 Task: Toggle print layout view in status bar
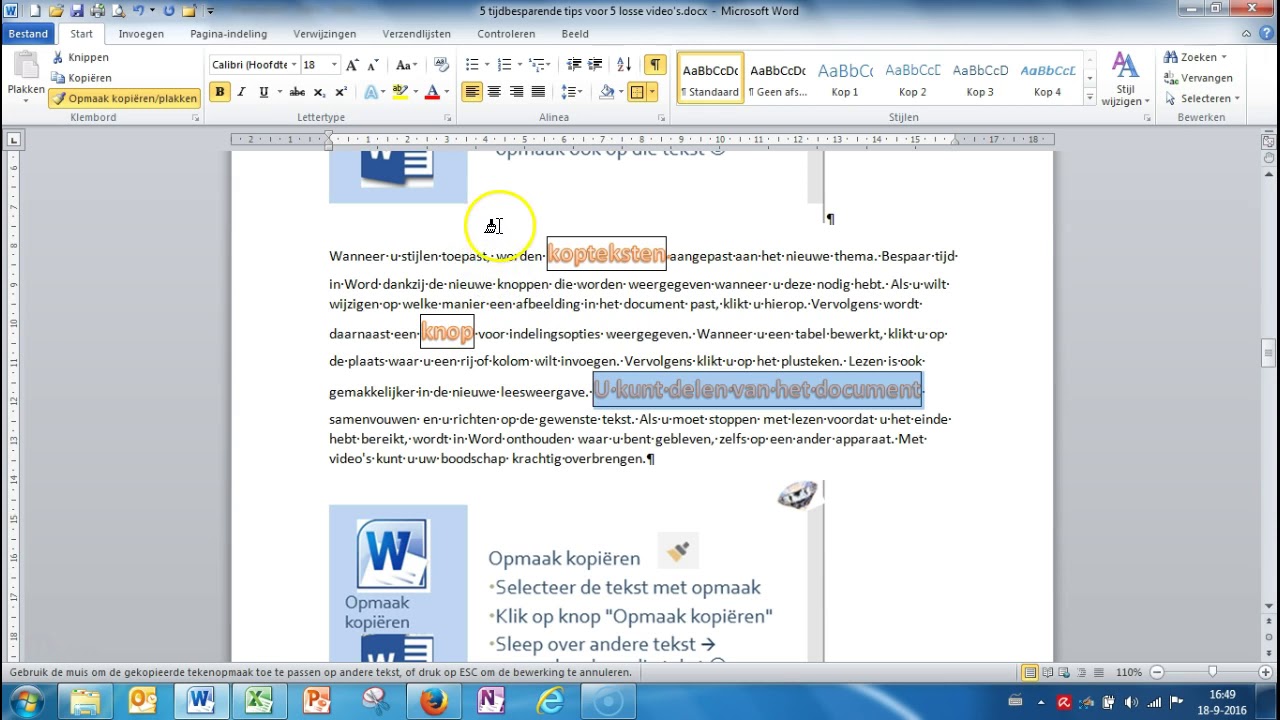(1030, 673)
